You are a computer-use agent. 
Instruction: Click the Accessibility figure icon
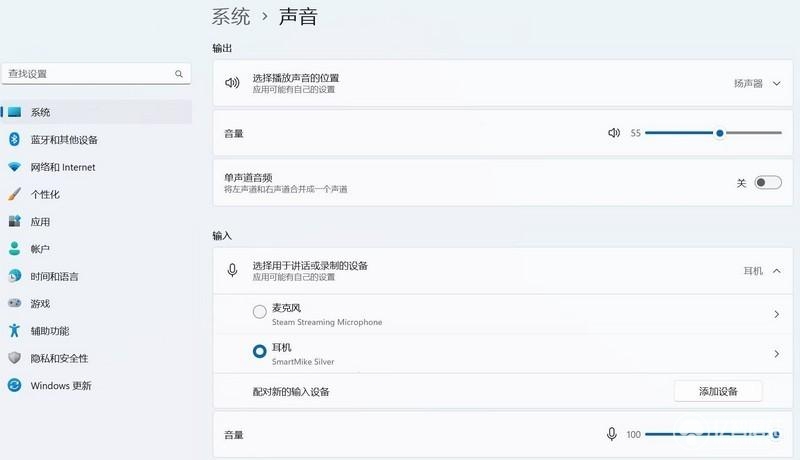pyautogui.click(x=14, y=330)
